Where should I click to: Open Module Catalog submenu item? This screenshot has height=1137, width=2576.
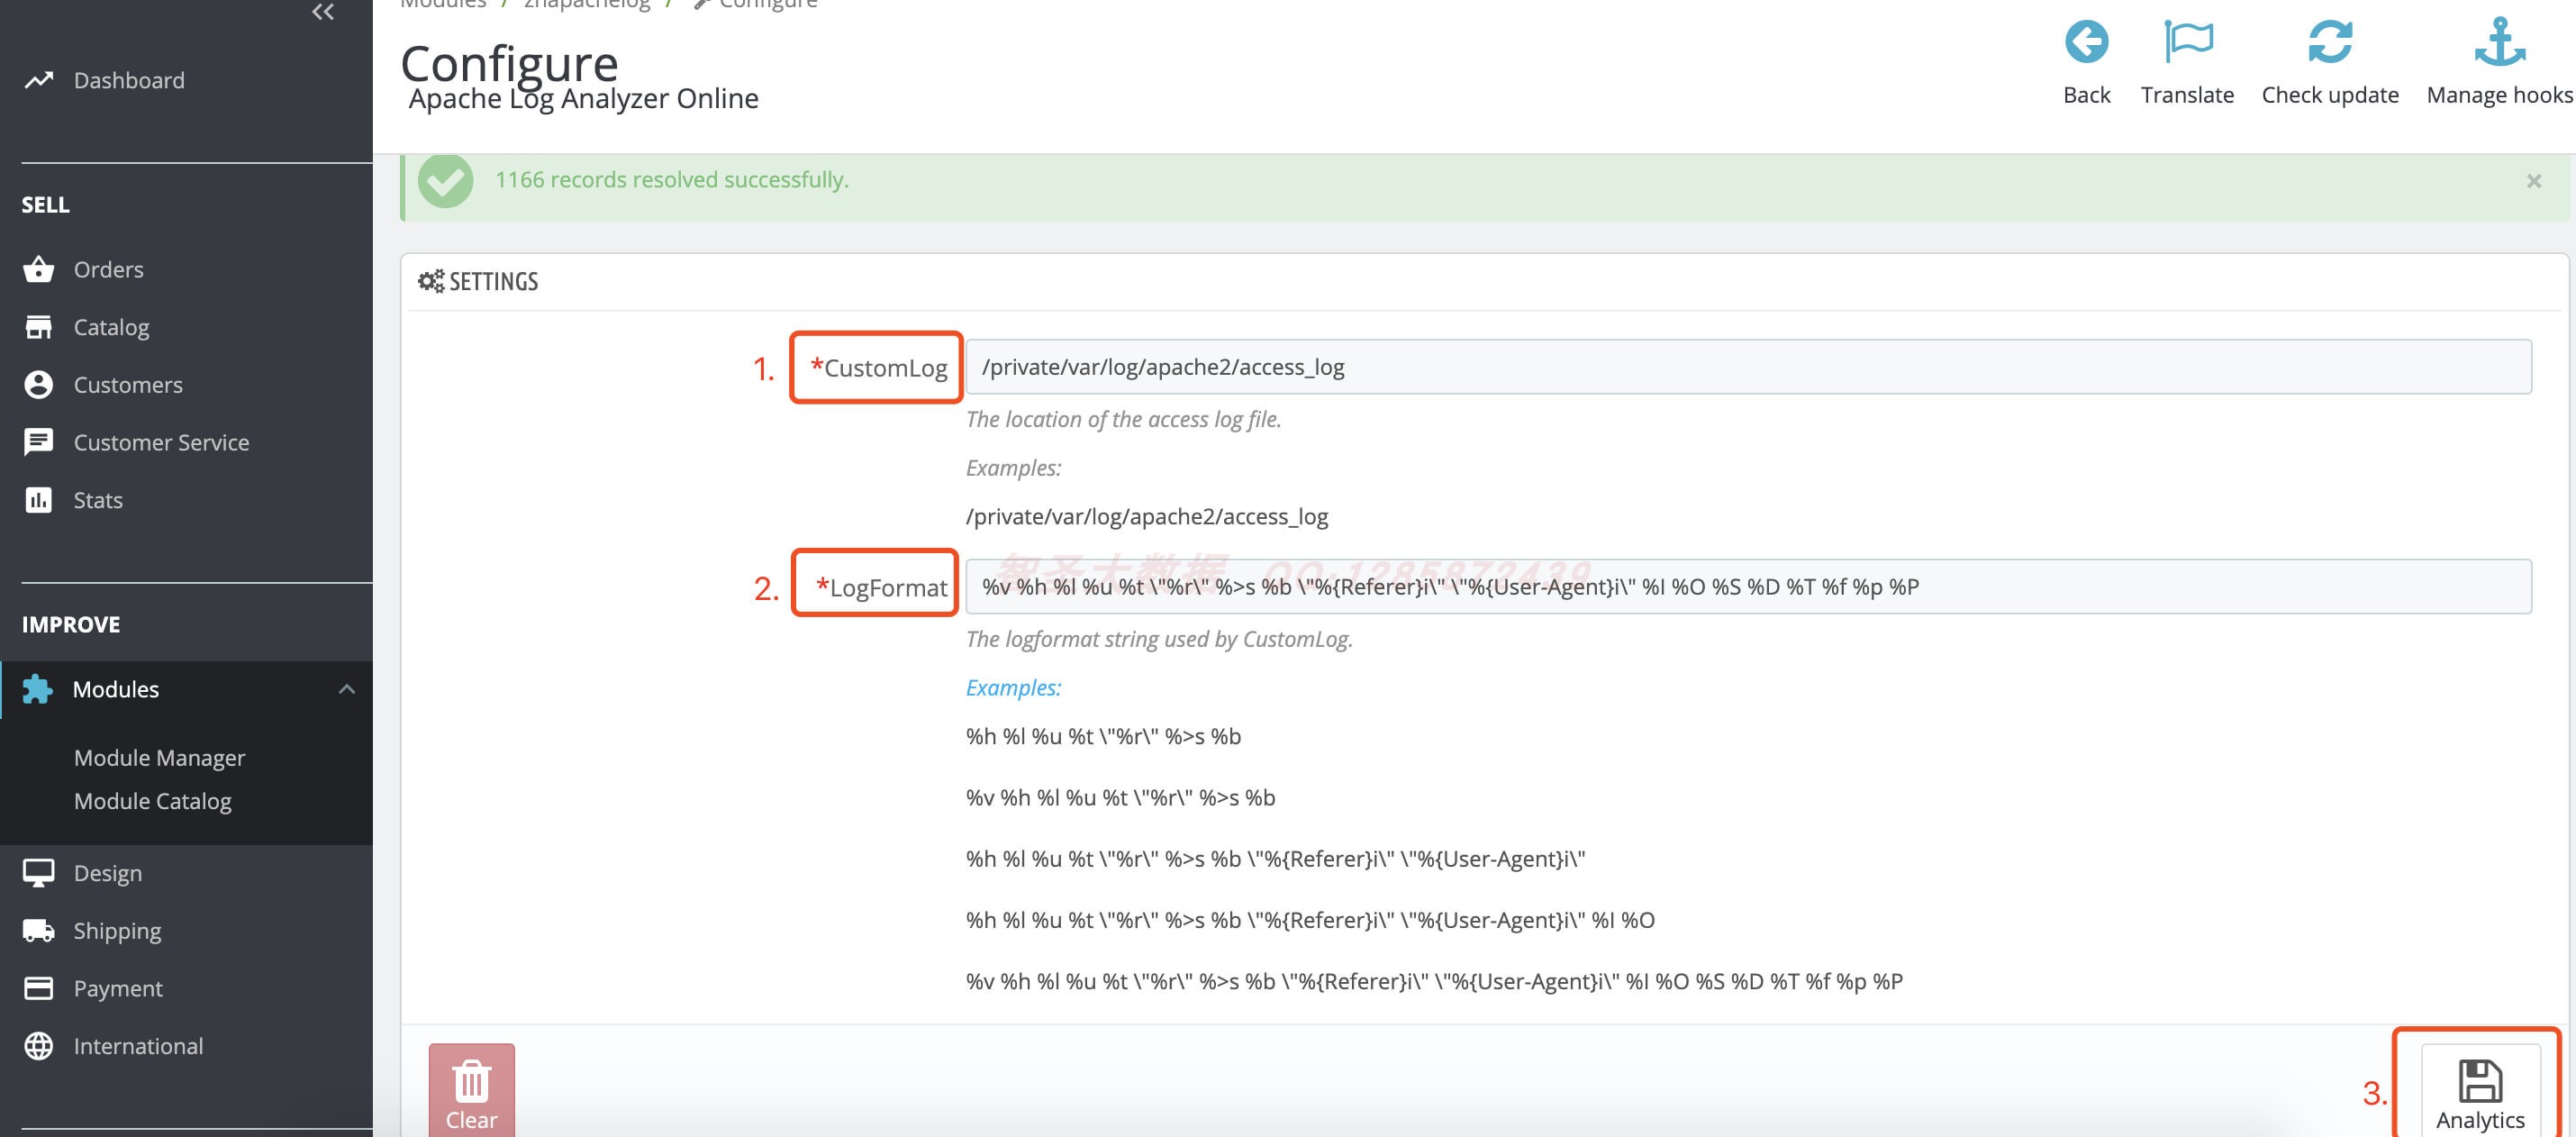pos(152,801)
